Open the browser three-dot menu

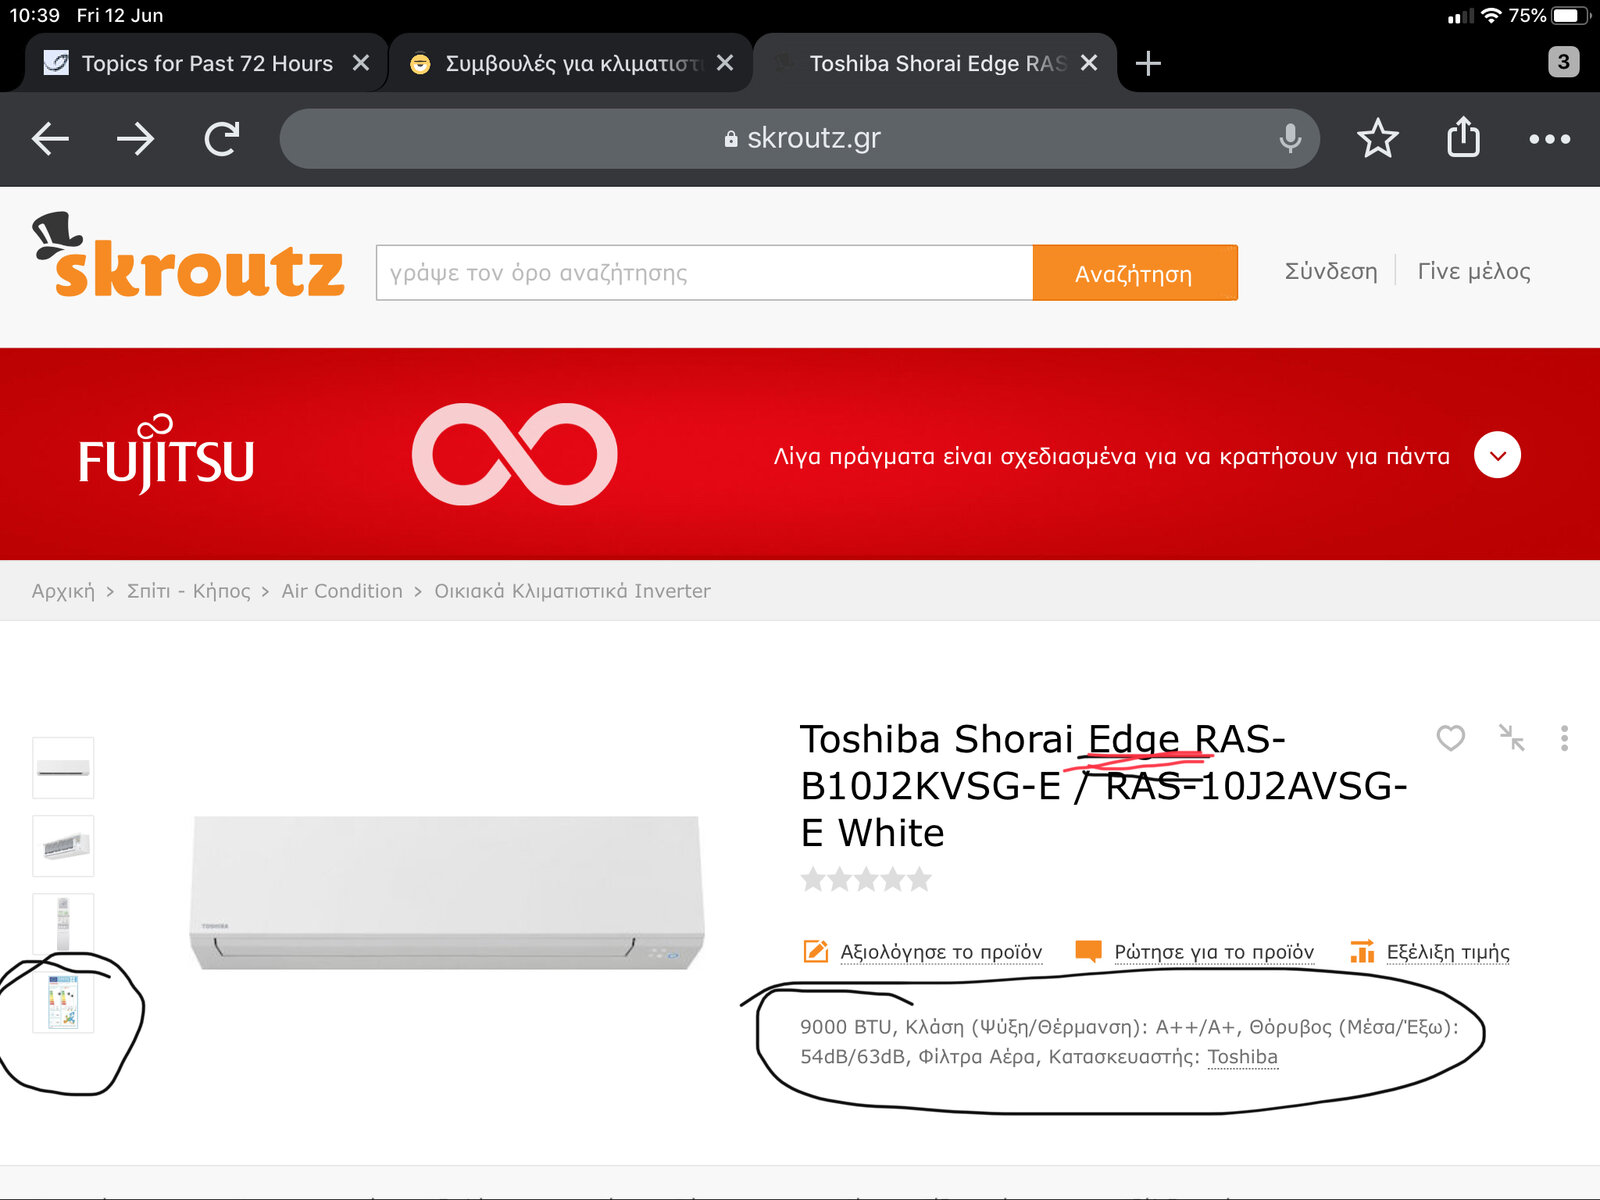[1549, 139]
